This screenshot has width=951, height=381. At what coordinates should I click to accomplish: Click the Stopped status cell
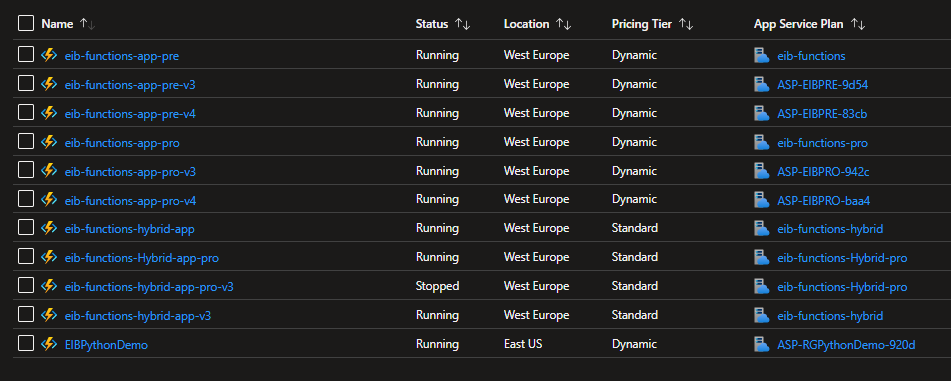coord(437,286)
